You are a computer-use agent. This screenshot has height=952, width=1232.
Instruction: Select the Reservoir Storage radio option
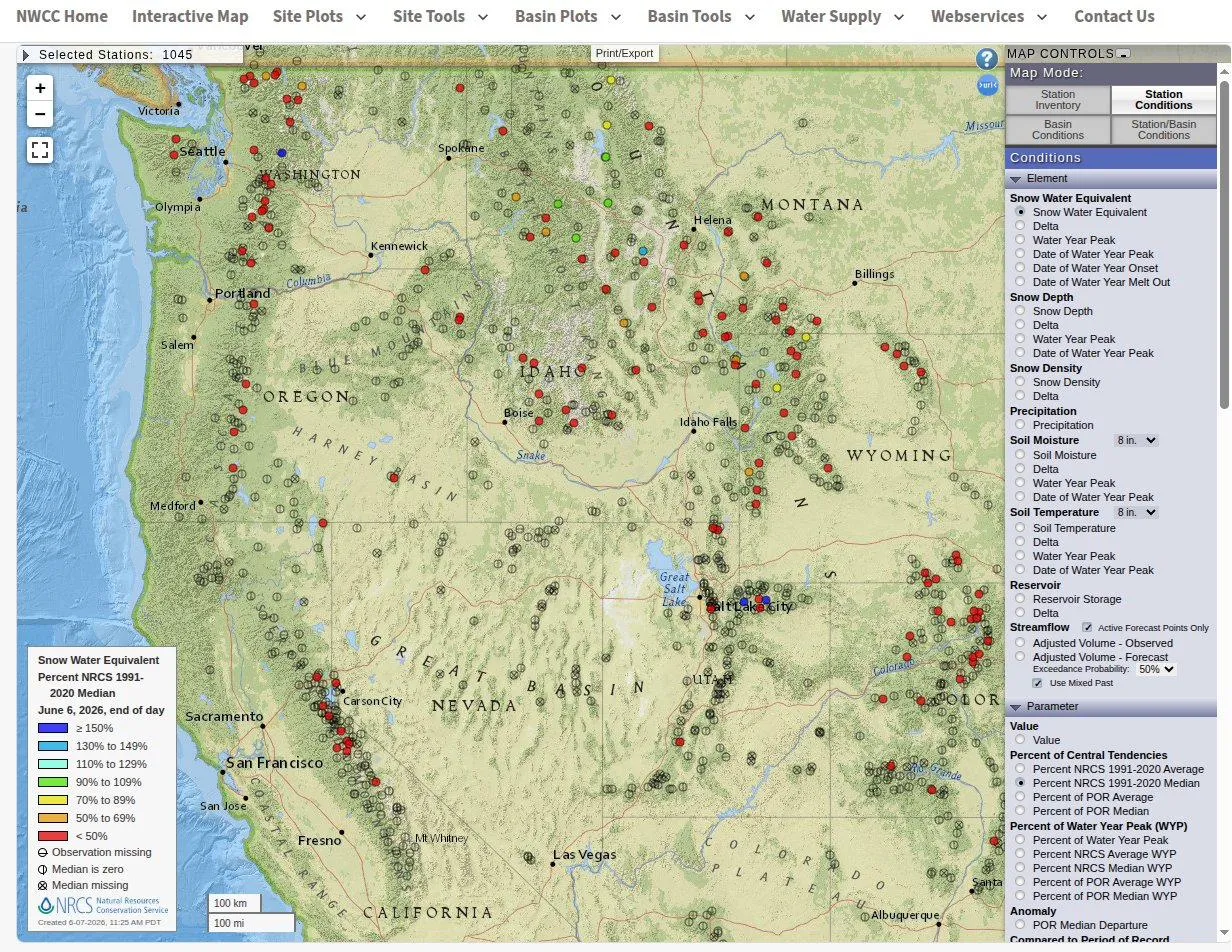pos(1020,599)
